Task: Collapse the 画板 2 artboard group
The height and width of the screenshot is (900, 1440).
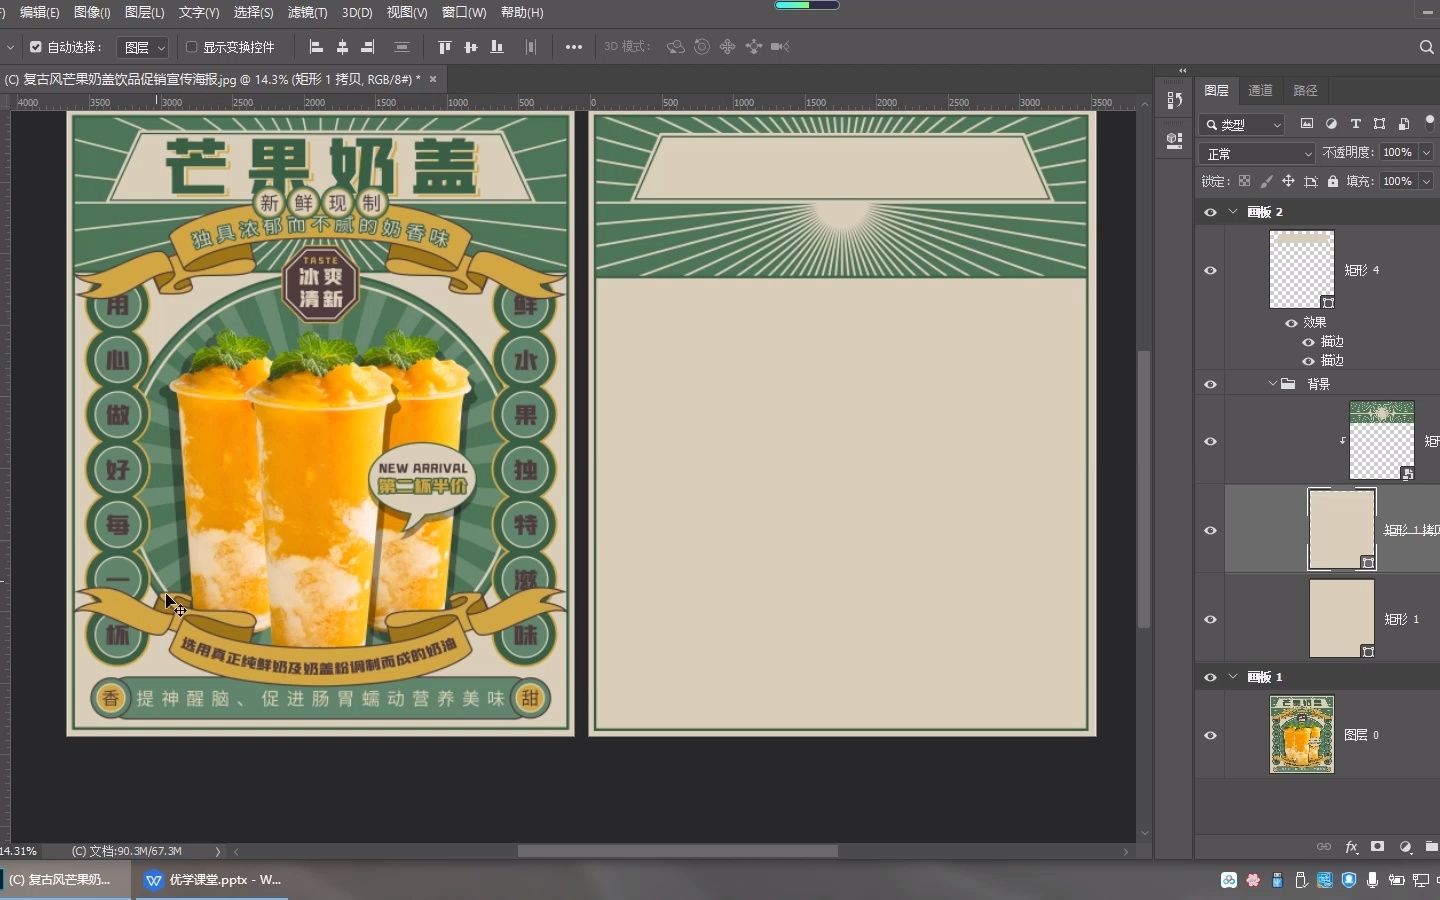Action: click(1233, 212)
